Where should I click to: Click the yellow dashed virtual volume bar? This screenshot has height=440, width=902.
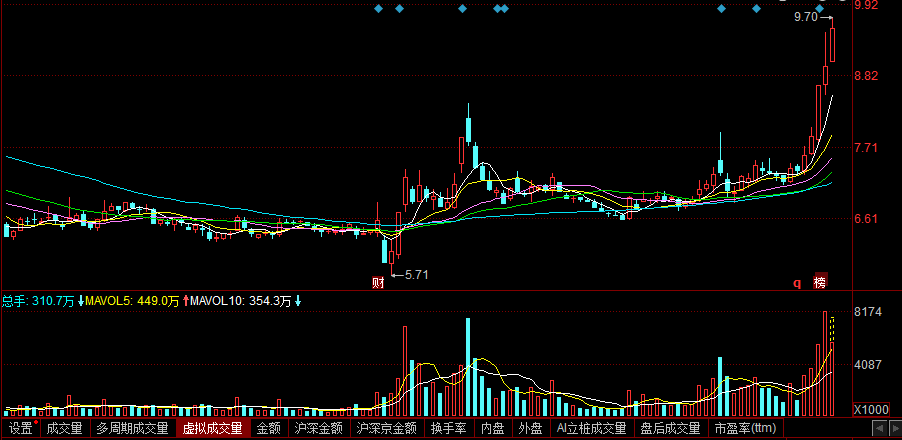coord(832,330)
